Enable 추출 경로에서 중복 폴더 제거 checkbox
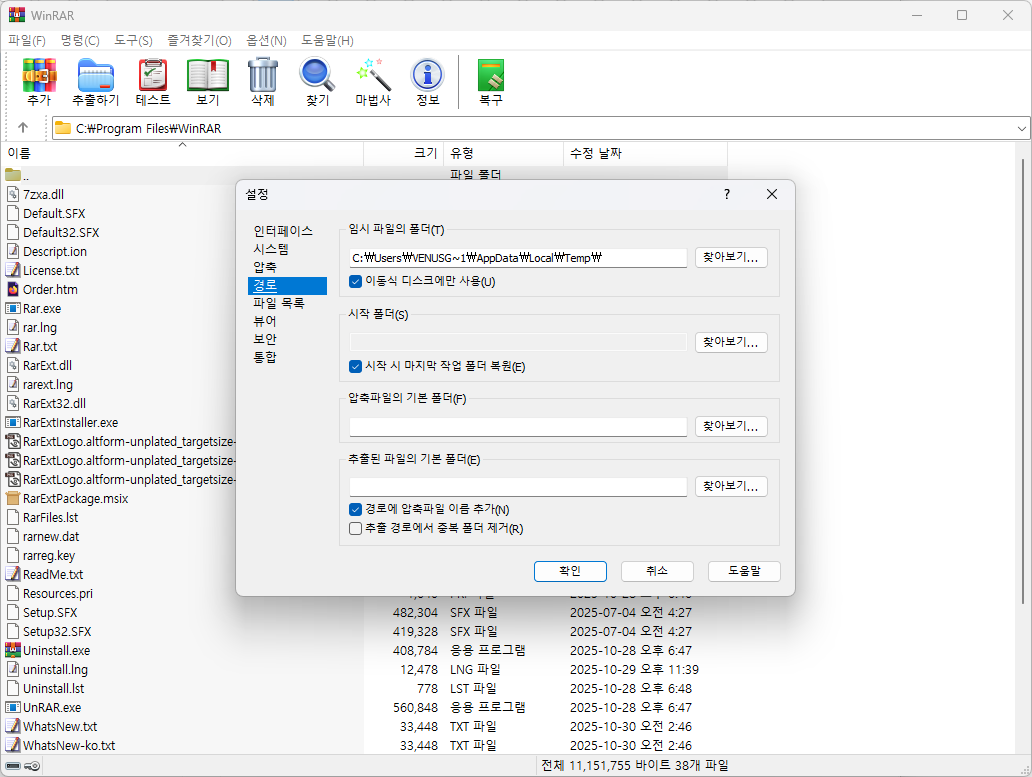 pos(355,528)
